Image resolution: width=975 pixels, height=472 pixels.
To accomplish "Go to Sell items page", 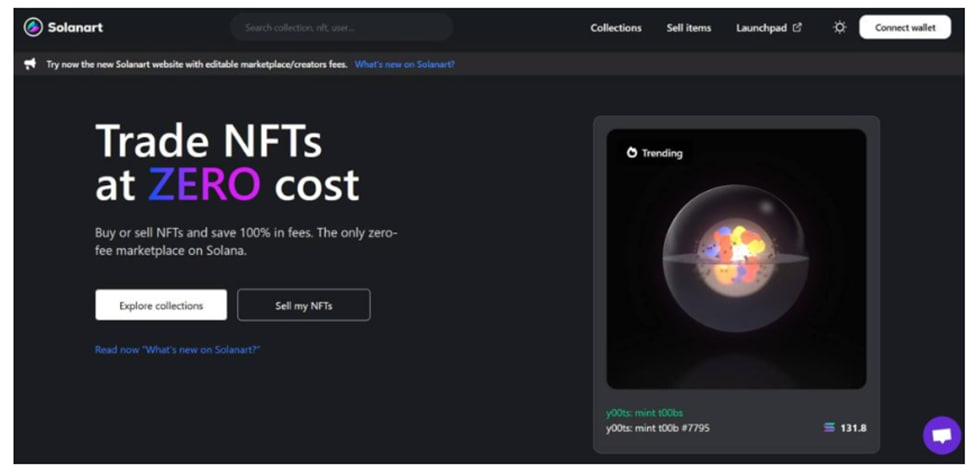I will (688, 28).
